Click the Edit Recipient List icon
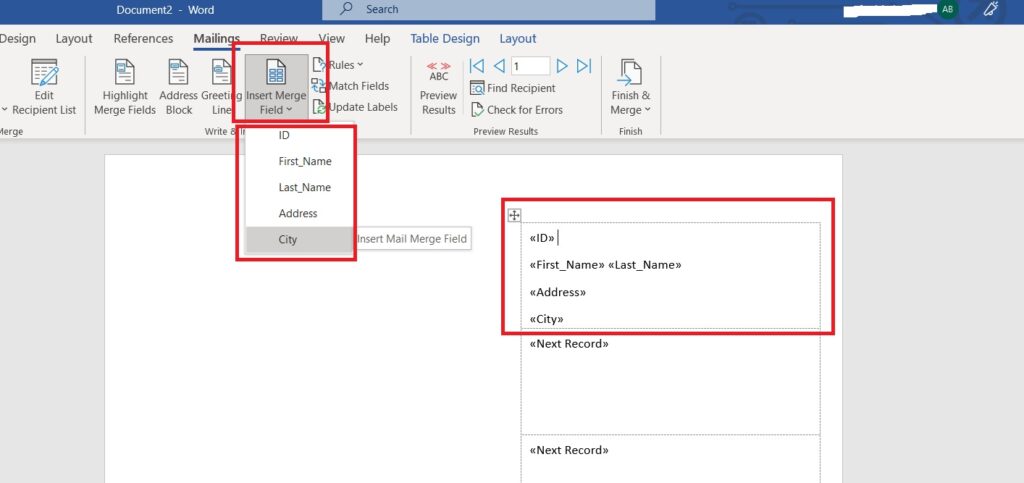 point(44,74)
